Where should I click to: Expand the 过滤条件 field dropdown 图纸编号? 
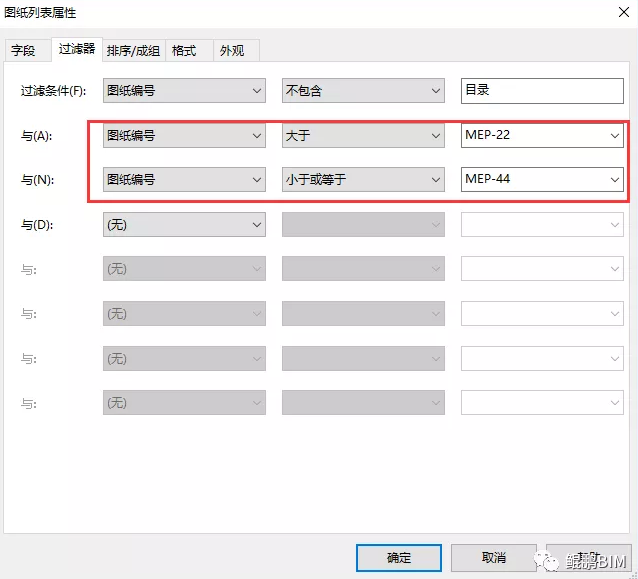[184, 90]
